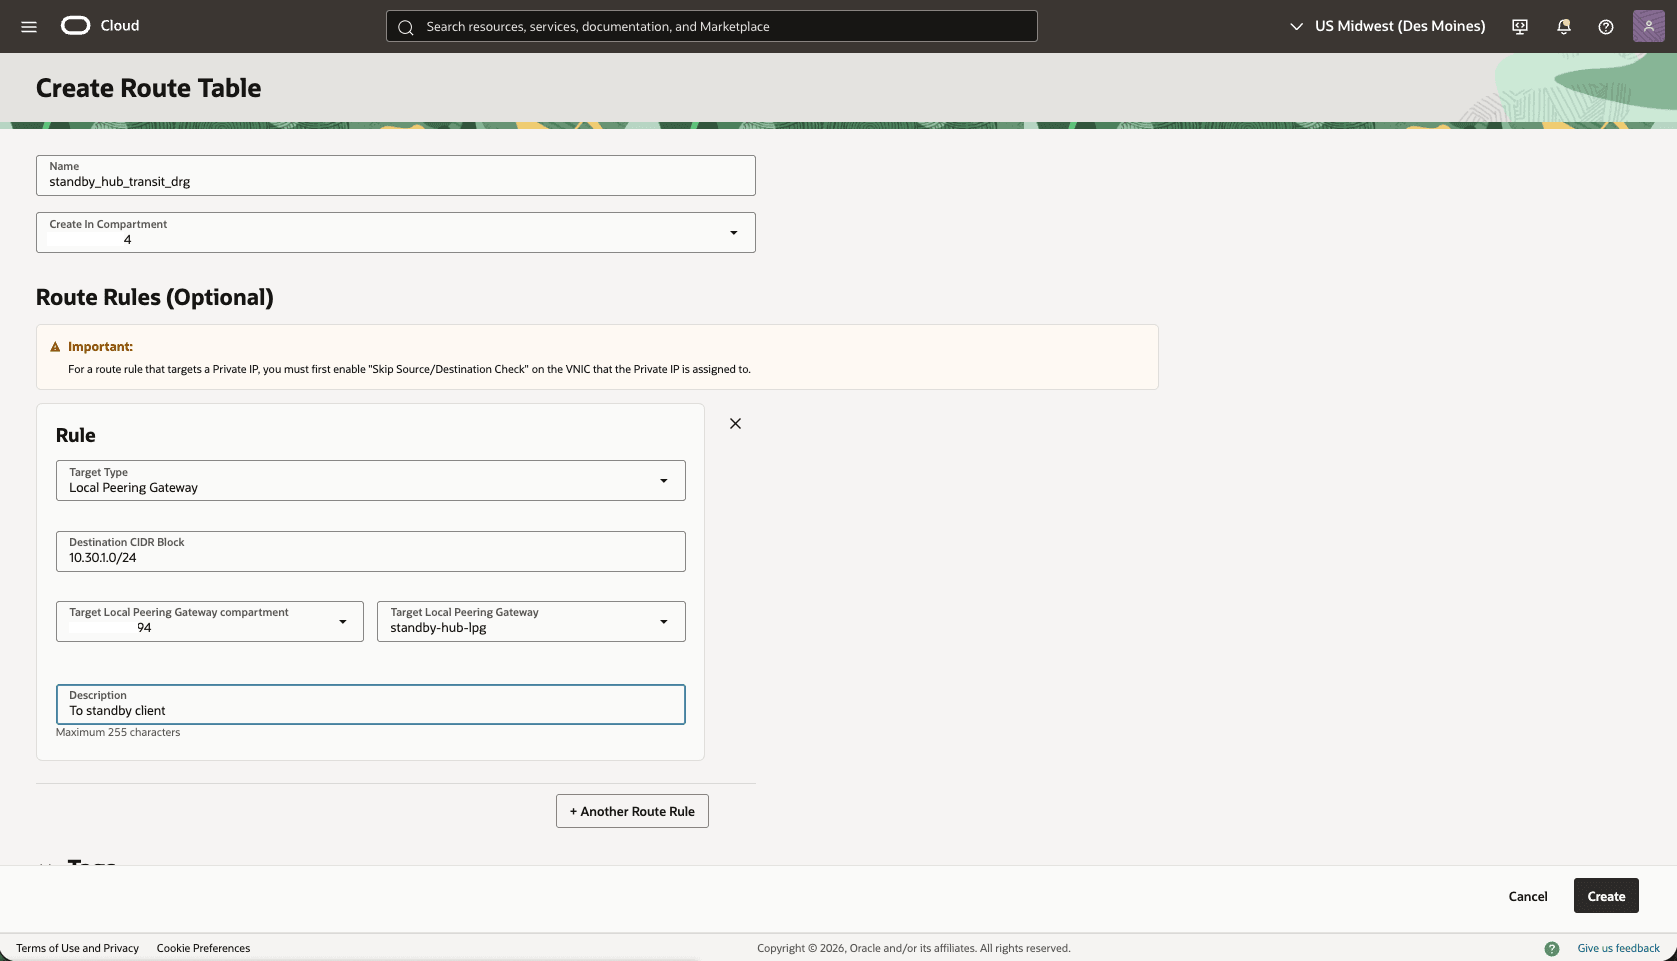The height and width of the screenshot is (961, 1677).
Task: Open the notifications bell
Action: pos(1562,26)
